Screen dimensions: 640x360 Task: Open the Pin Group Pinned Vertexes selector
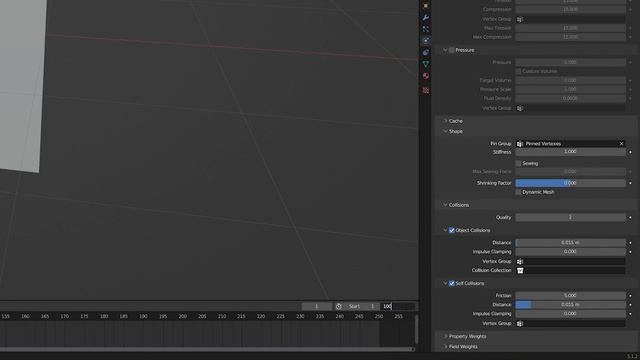click(x=570, y=144)
